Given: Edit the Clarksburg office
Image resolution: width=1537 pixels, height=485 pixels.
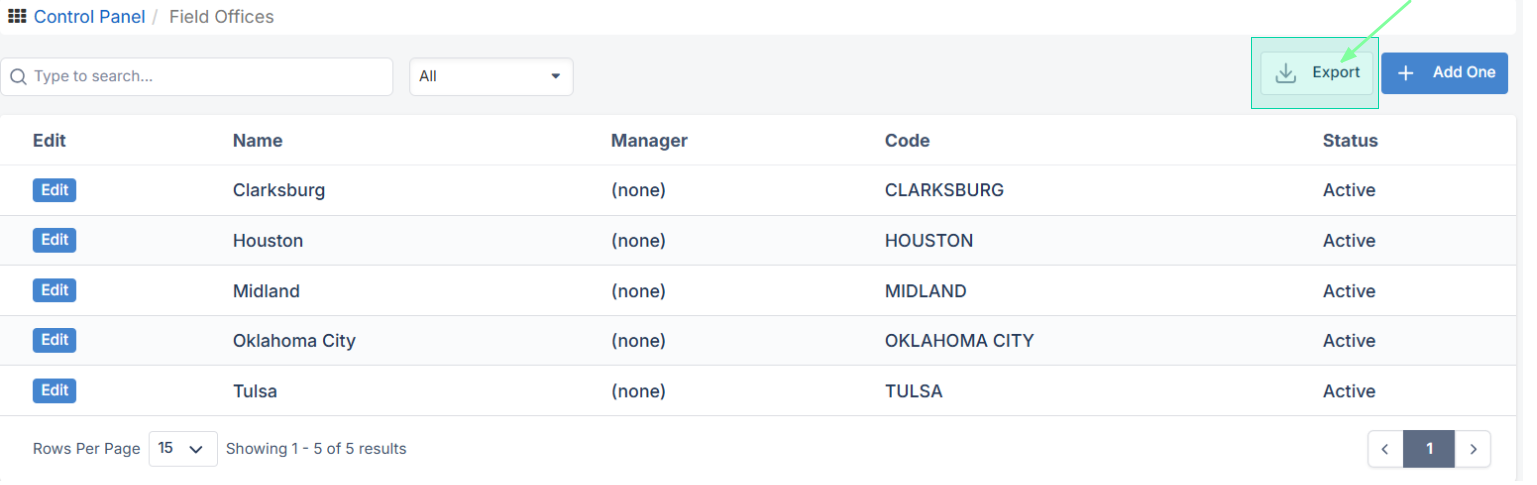Looking at the screenshot, I should click(x=55, y=190).
